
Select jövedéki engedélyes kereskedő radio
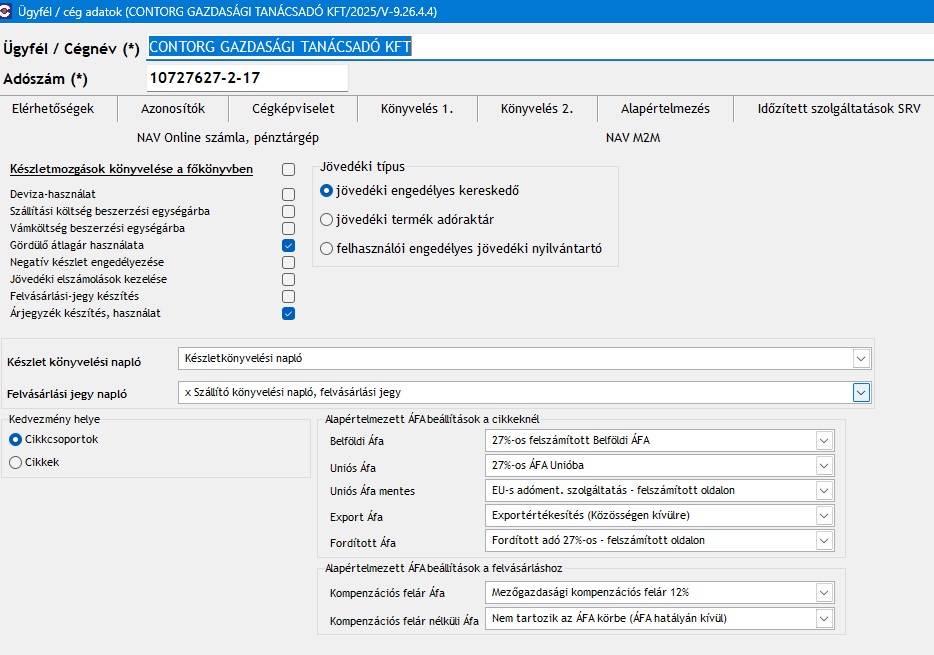click(326, 191)
